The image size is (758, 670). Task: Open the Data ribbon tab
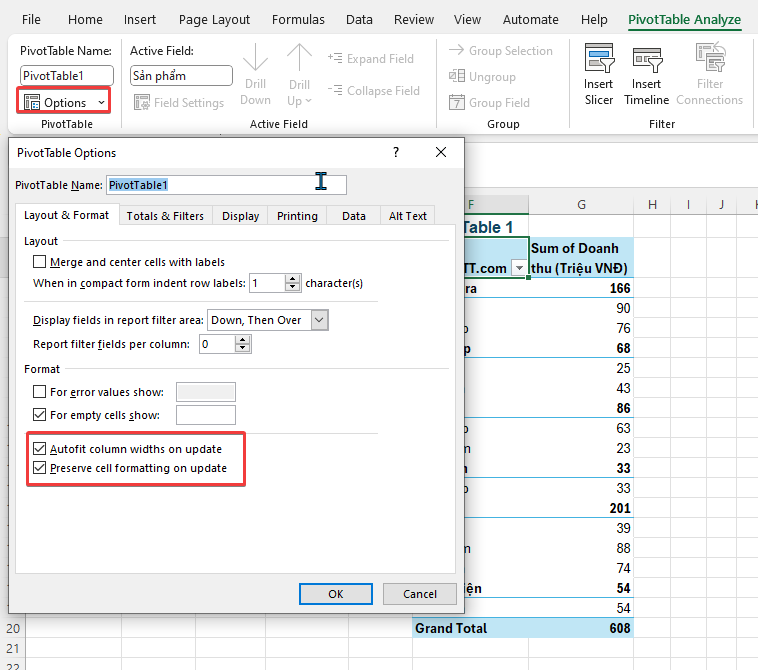pyautogui.click(x=359, y=20)
